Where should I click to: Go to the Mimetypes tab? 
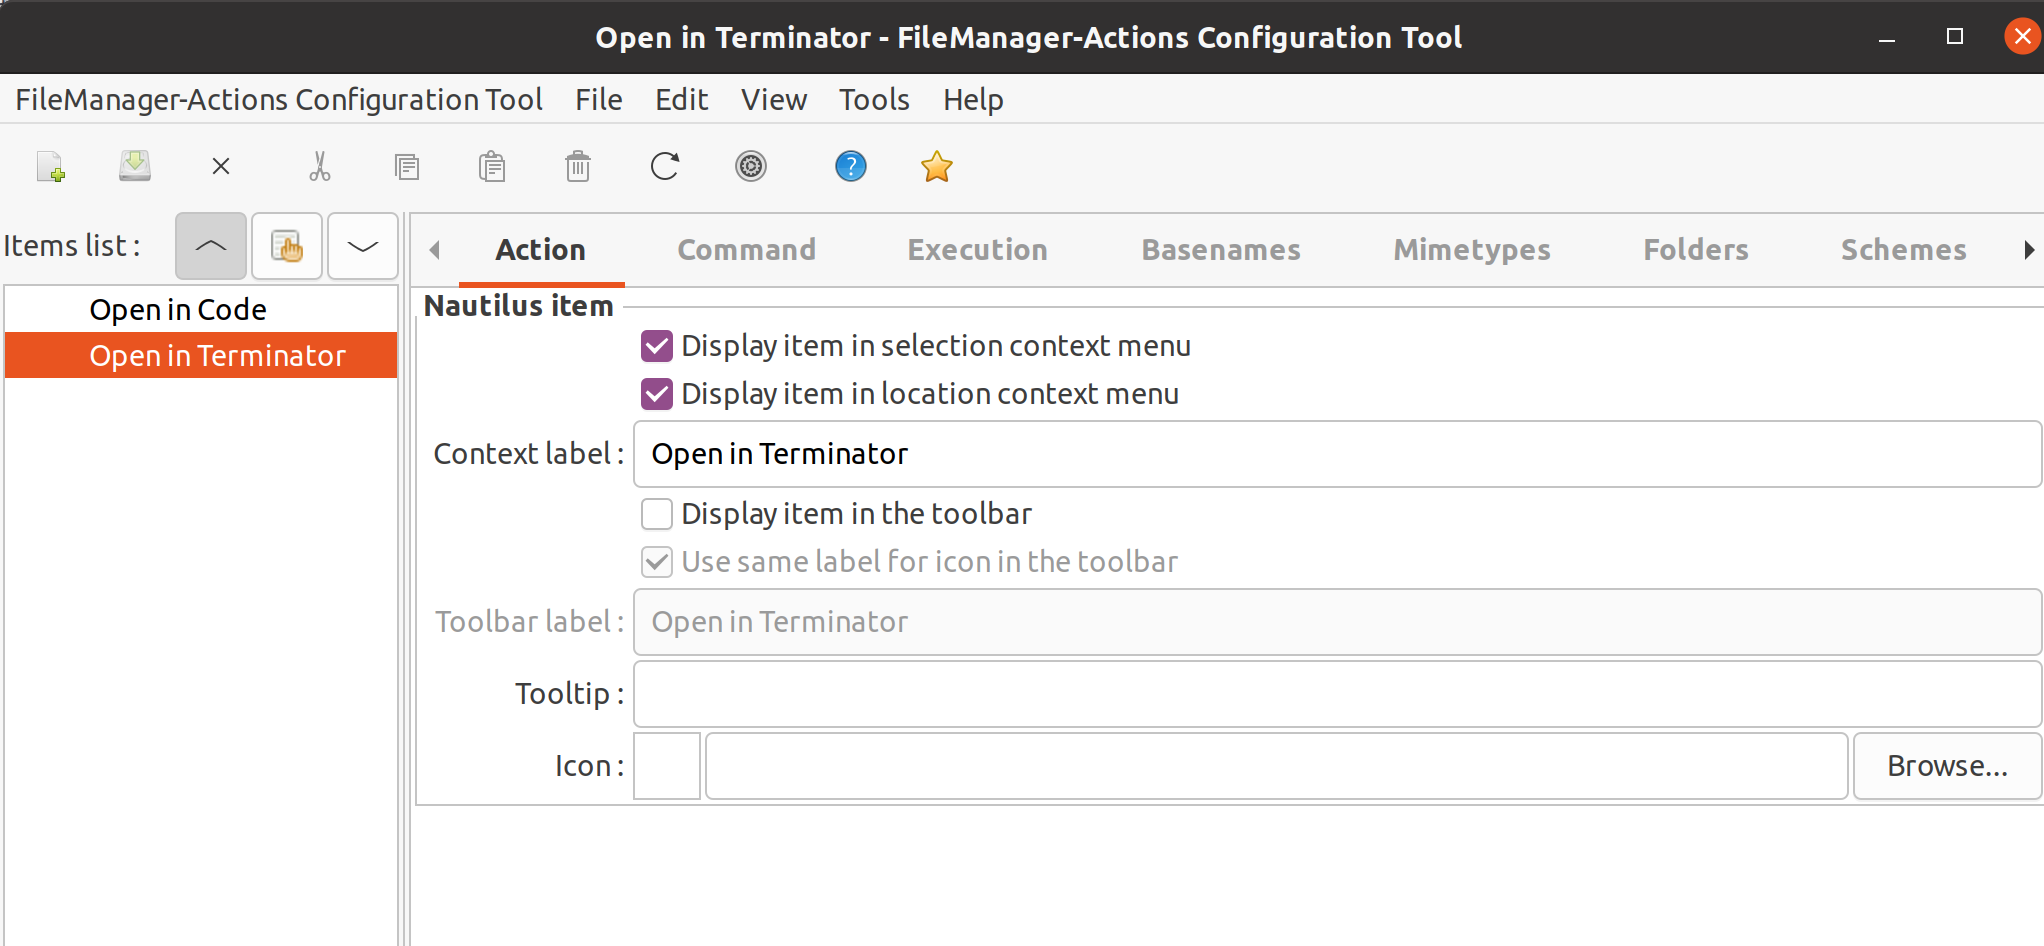point(1472,250)
